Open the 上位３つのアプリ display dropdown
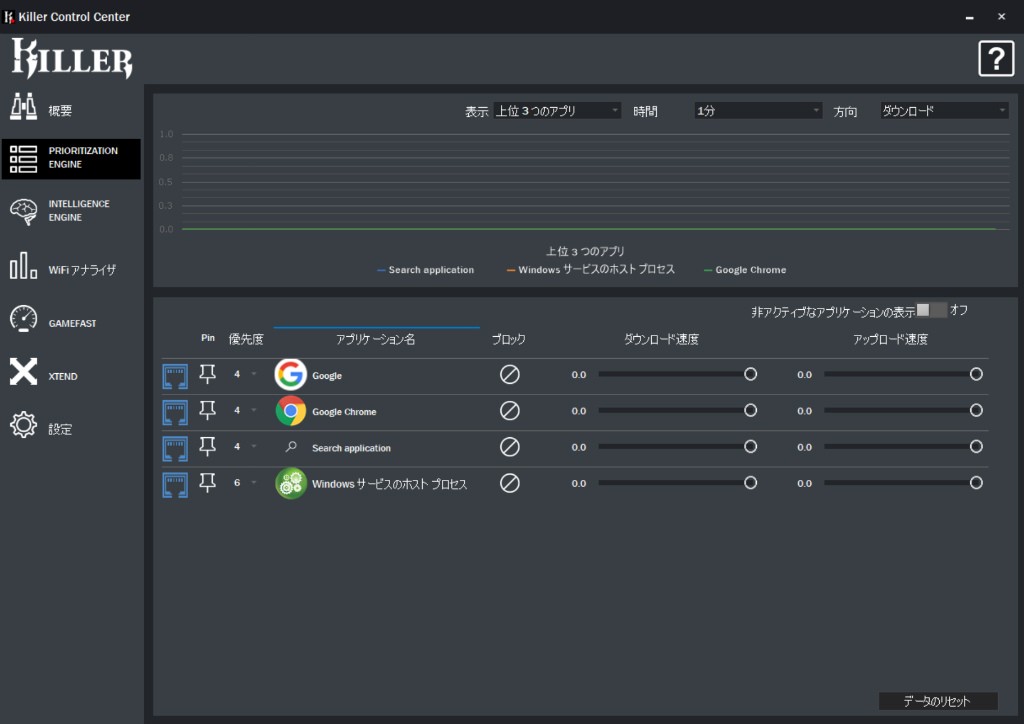This screenshot has height=724, width=1024. pyautogui.click(x=557, y=111)
